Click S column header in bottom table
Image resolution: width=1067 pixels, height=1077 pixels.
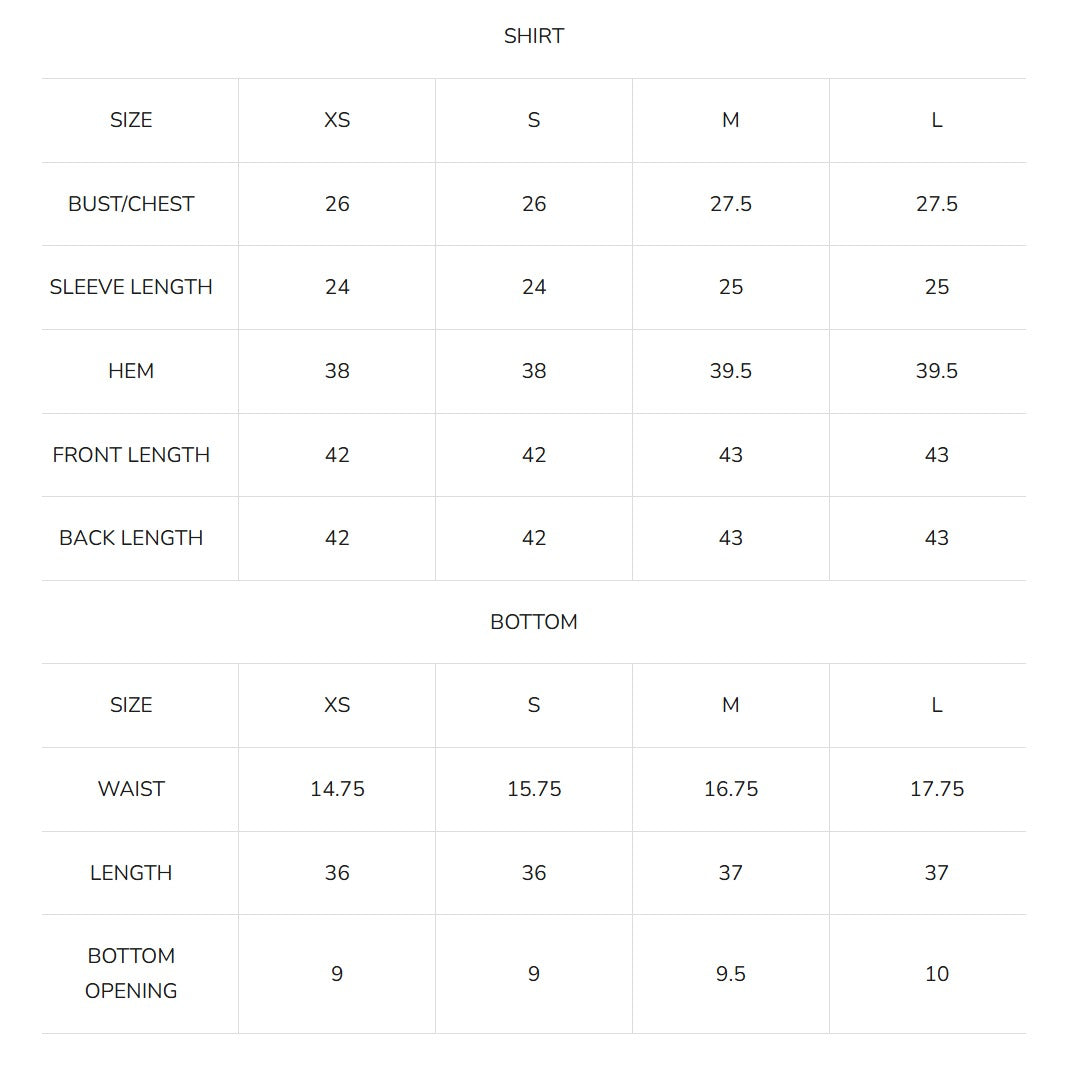[x=534, y=705]
